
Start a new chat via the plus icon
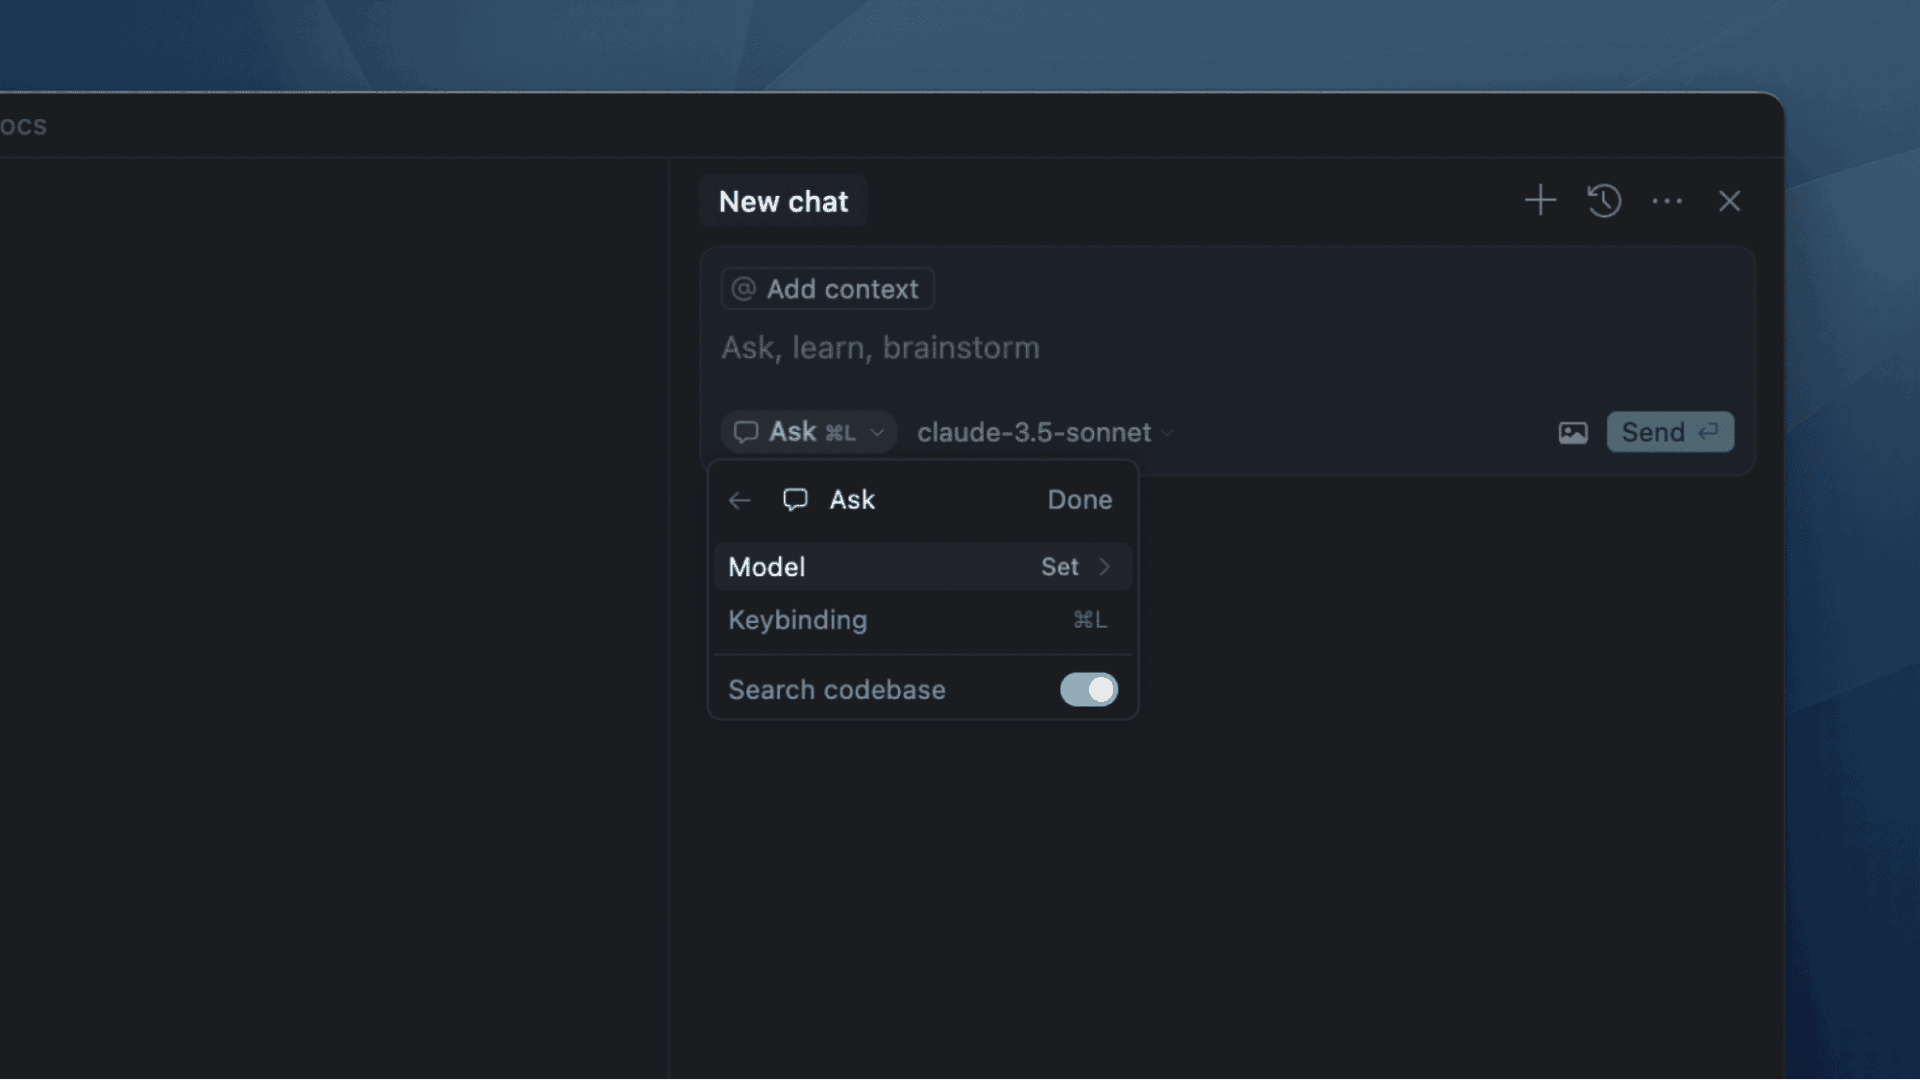coord(1540,200)
